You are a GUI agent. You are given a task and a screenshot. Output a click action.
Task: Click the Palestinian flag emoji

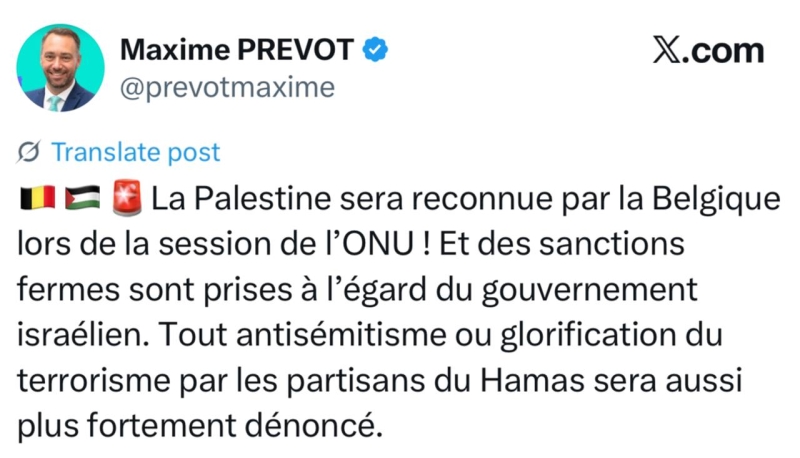(x=79, y=198)
